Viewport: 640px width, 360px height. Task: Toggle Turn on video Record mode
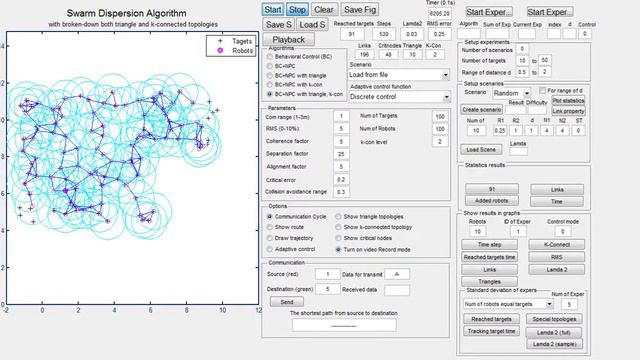[338, 249]
